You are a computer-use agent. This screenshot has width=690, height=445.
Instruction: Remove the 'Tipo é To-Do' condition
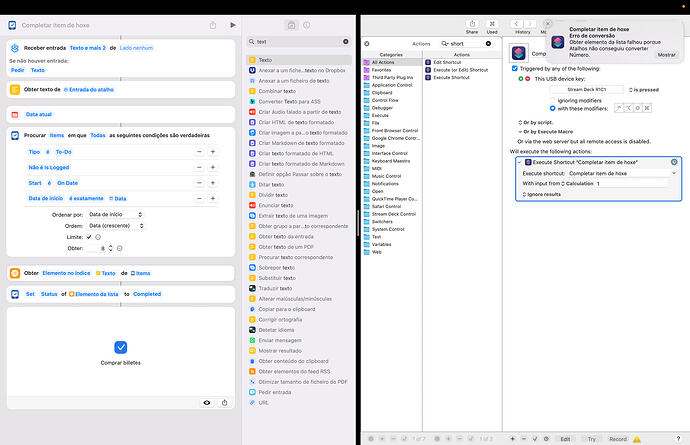(199, 152)
